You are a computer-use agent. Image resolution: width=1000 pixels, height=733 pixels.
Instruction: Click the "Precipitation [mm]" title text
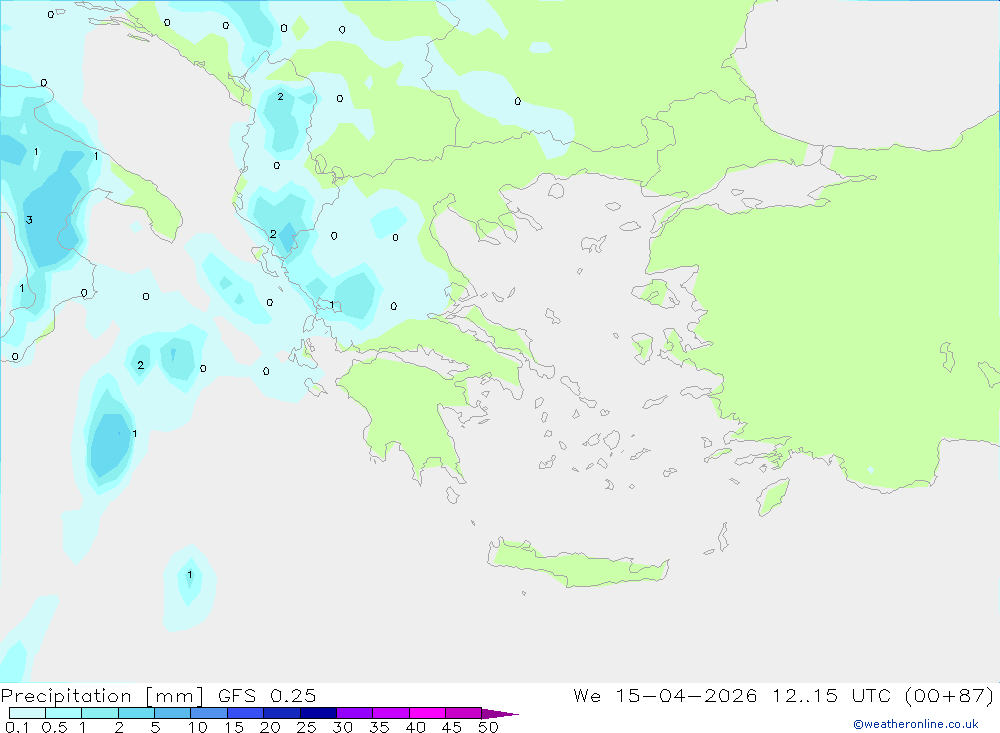click(102, 696)
